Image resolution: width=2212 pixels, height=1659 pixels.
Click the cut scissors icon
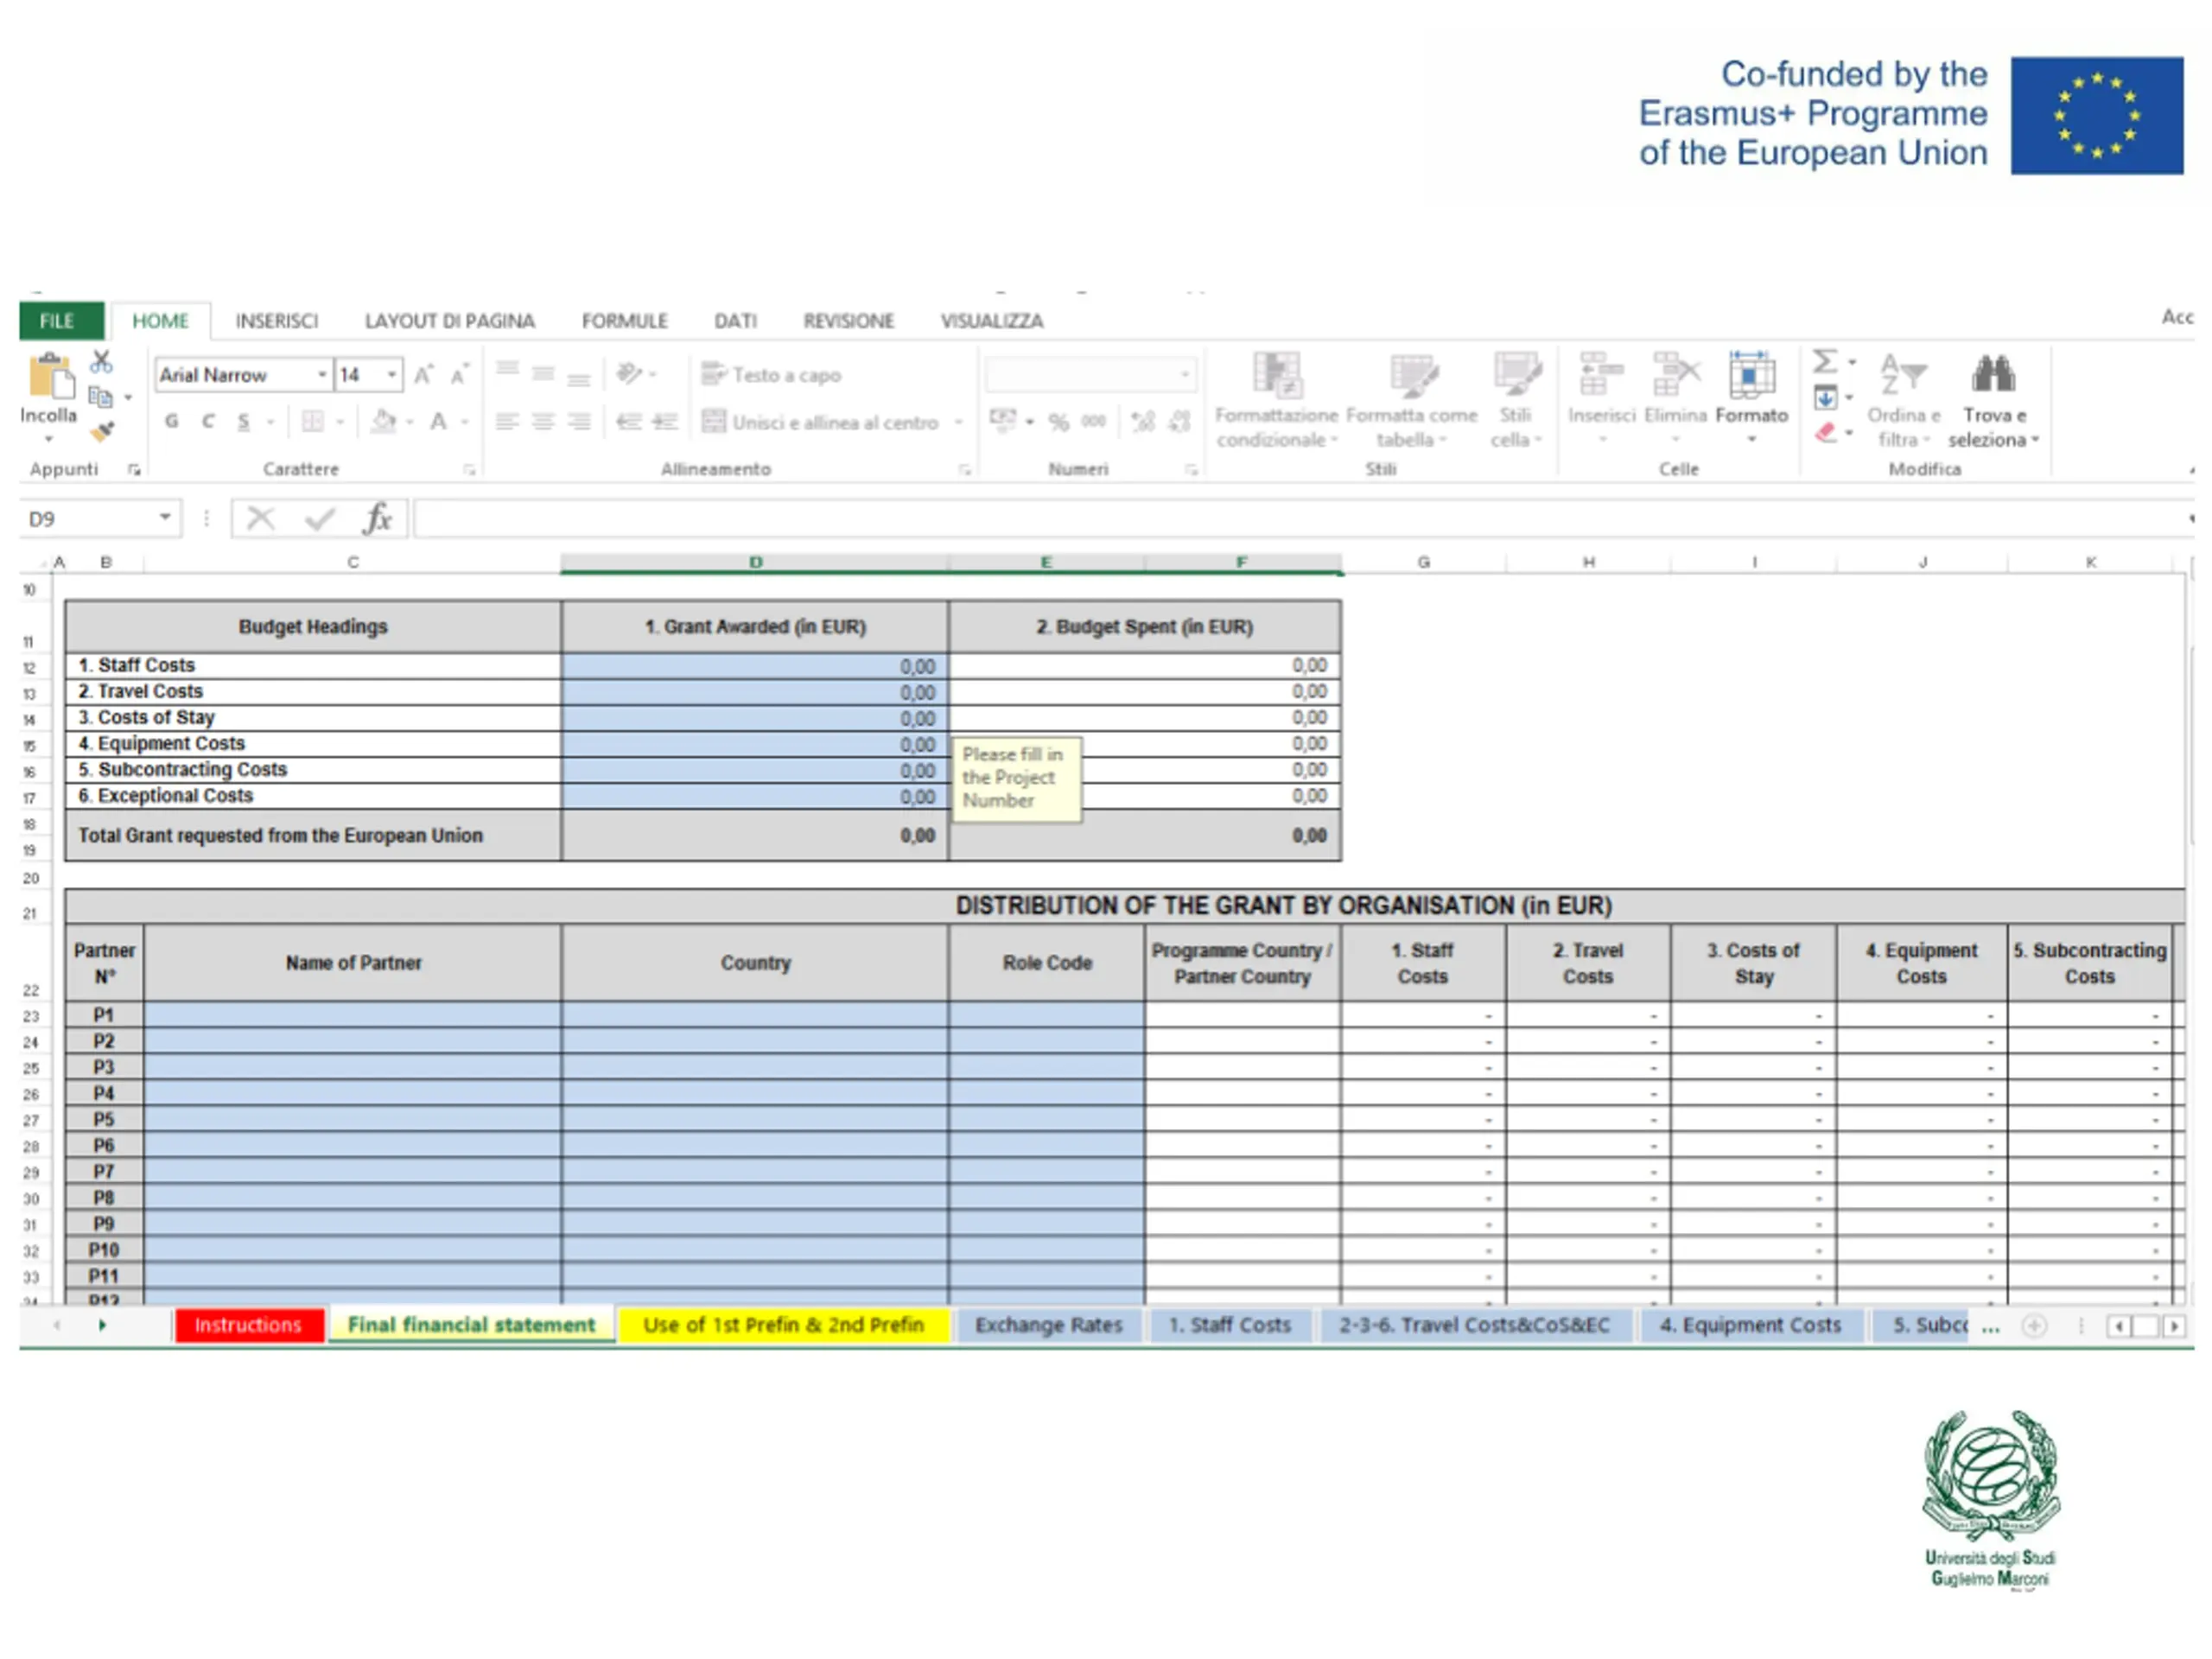[101, 361]
